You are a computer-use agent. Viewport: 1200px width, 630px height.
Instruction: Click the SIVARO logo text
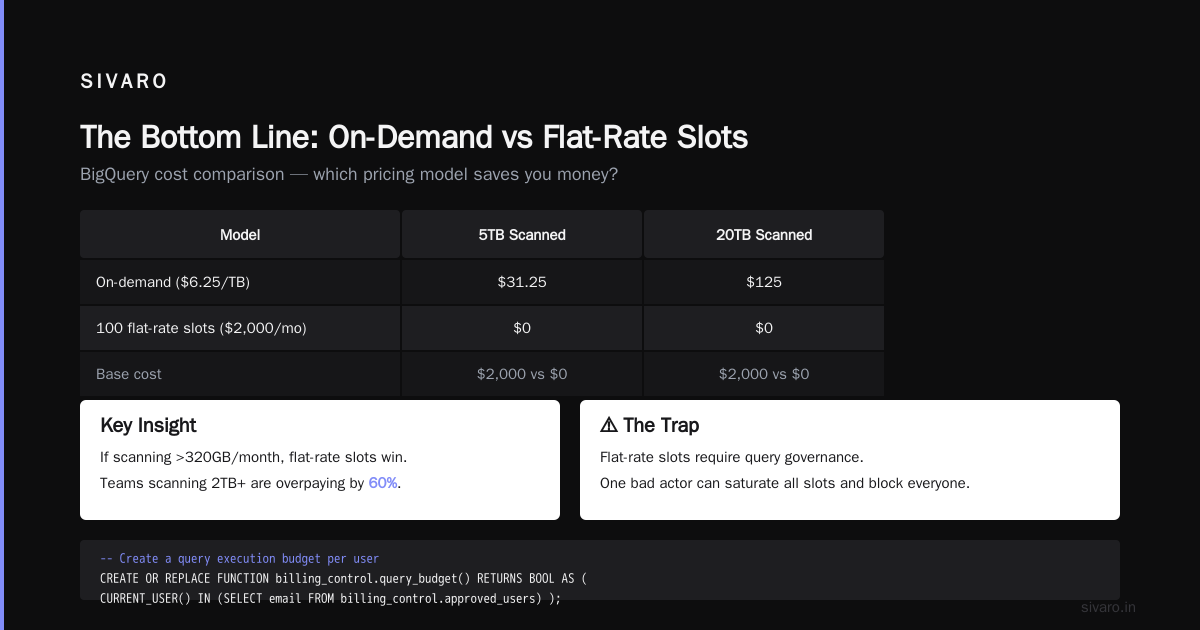124,82
